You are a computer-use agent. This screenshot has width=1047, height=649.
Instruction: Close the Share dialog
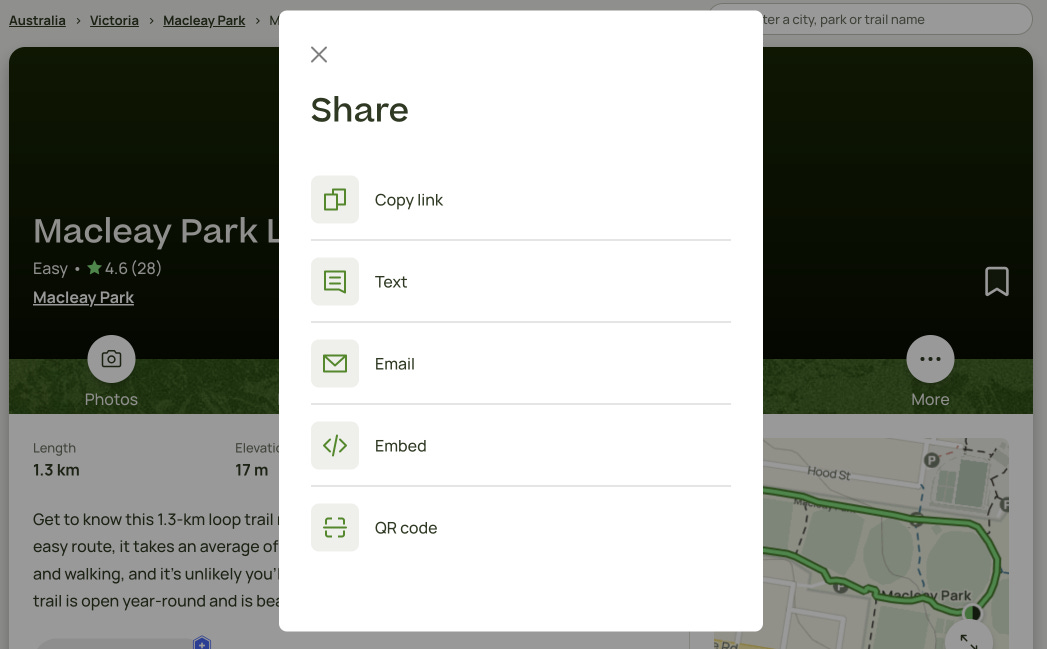click(318, 54)
